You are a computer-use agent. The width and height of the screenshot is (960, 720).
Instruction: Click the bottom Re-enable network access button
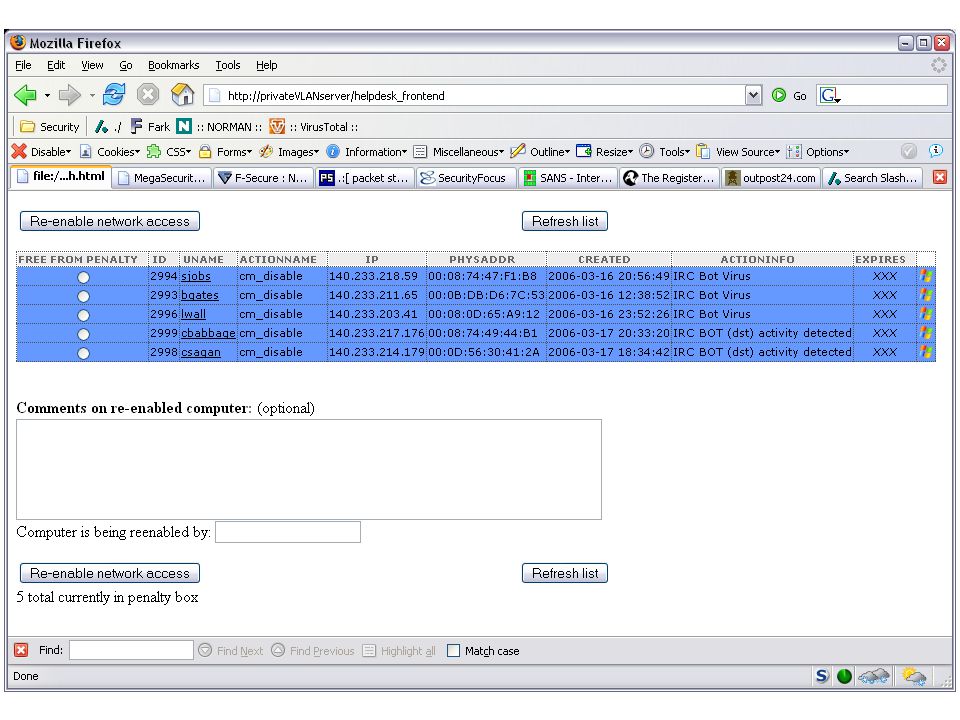click(x=110, y=573)
